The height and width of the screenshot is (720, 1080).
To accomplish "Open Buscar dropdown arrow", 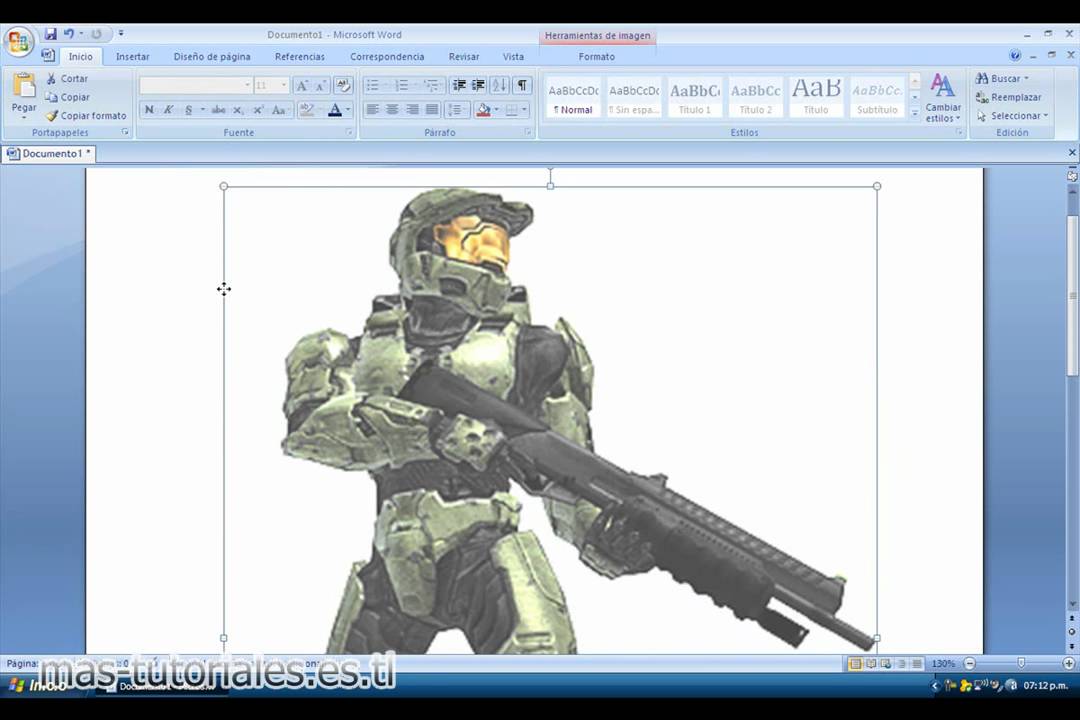I will (1026, 79).
